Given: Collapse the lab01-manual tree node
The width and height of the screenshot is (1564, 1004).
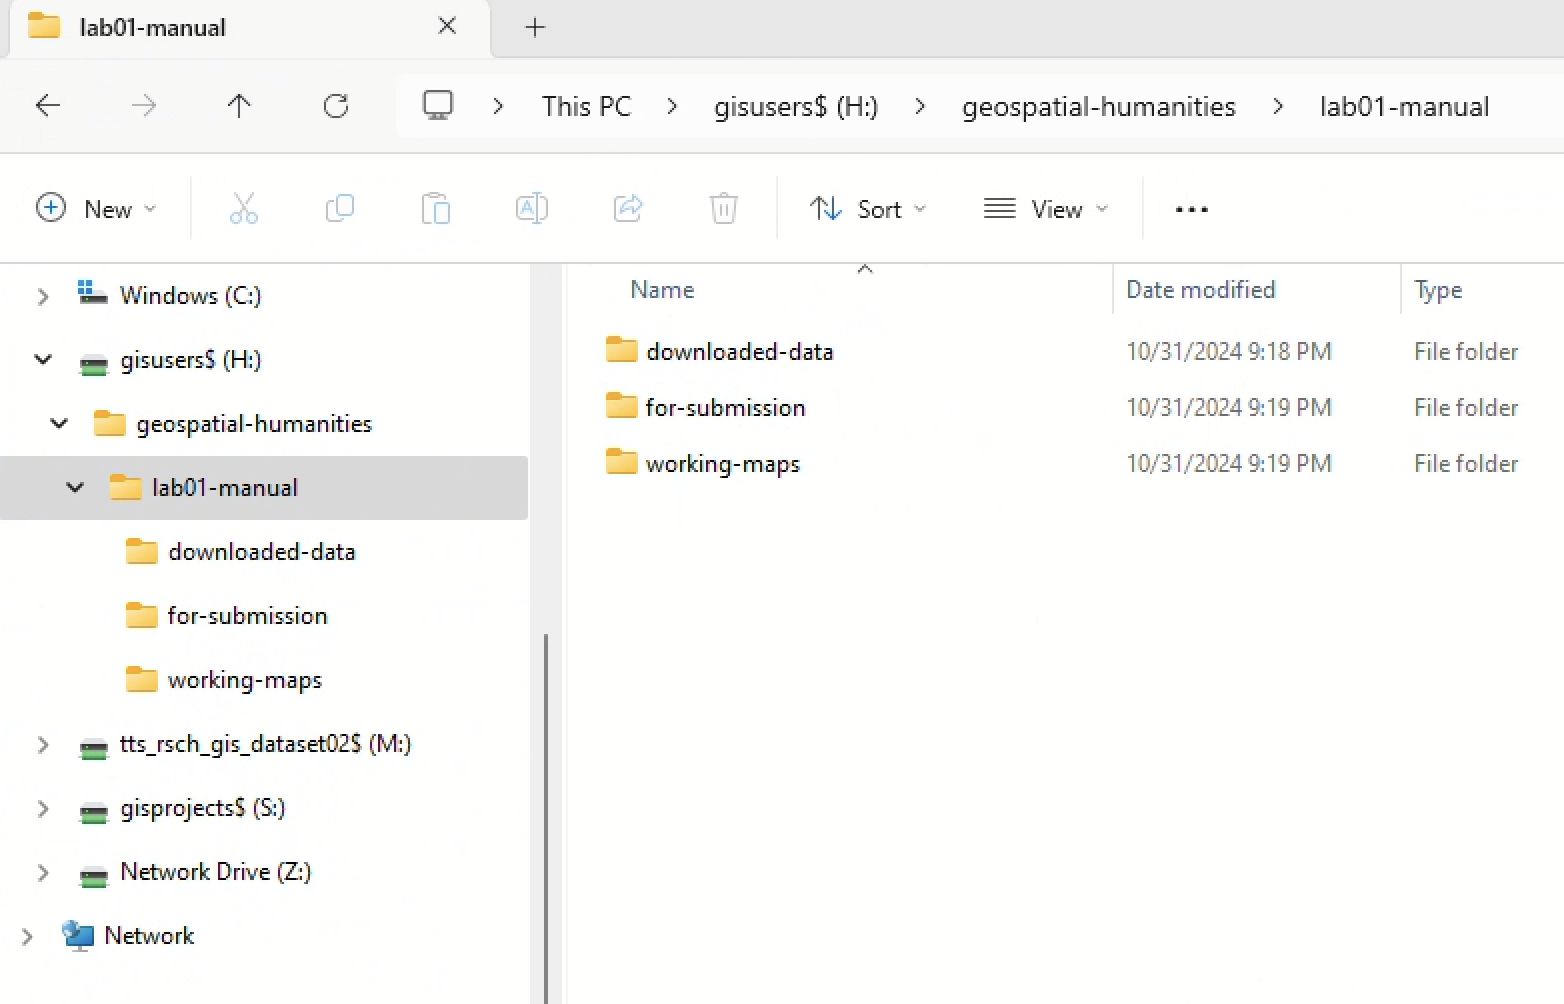Looking at the screenshot, I should point(75,488).
